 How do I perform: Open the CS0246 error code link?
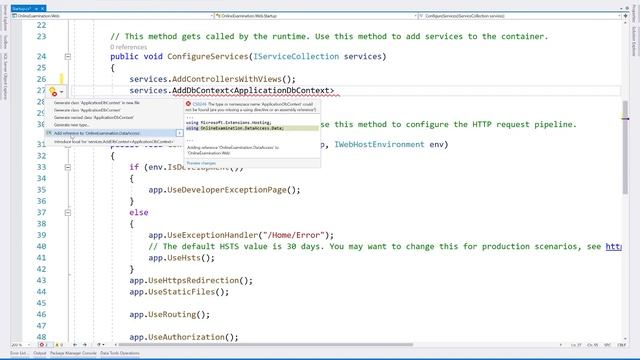pyautogui.click(x=200, y=104)
